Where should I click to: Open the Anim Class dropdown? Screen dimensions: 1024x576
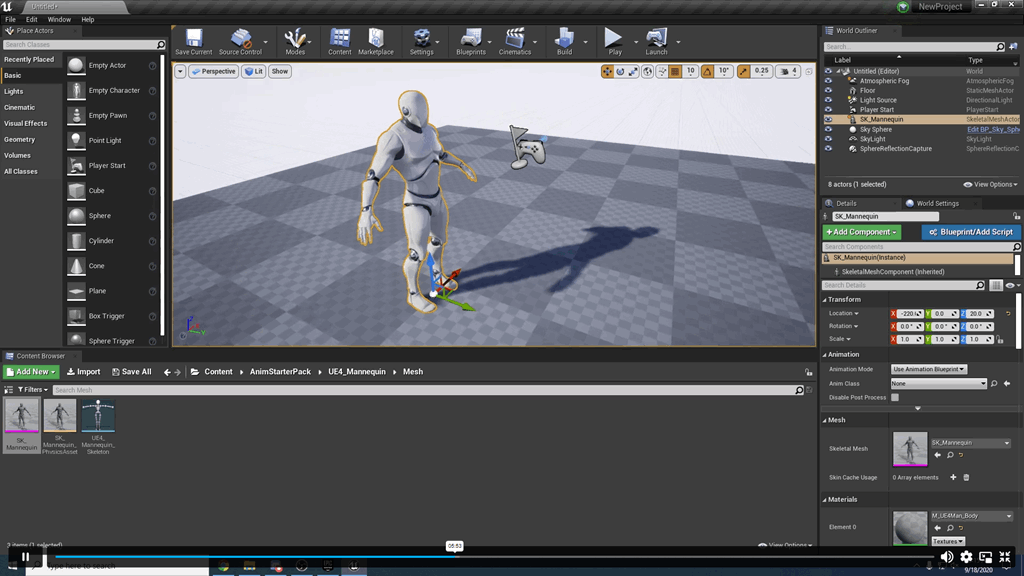point(938,383)
